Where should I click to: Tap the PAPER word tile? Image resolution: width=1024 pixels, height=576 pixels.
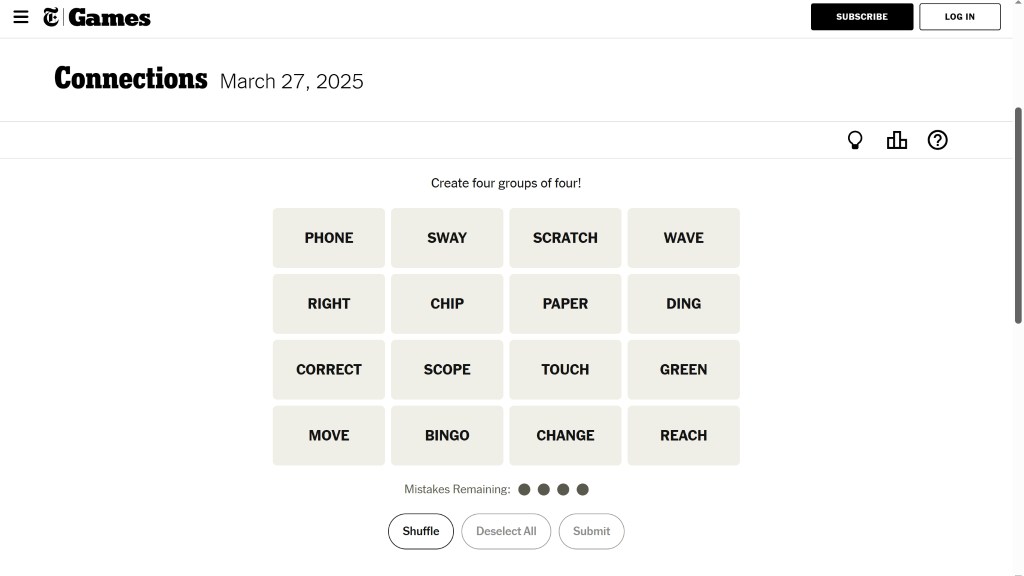tap(565, 304)
